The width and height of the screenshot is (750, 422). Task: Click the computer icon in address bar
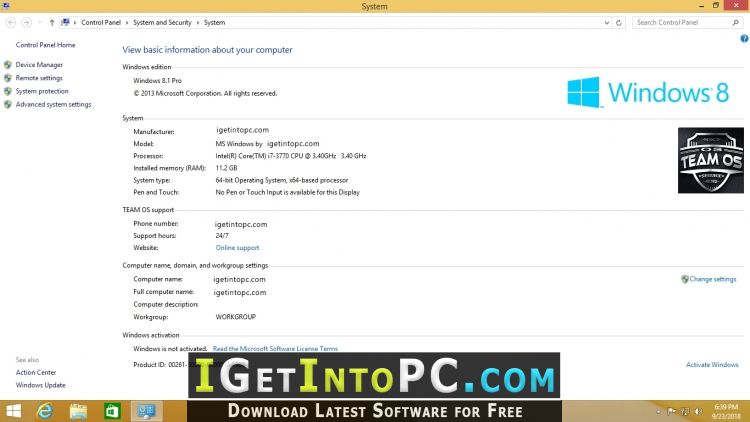[66, 22]
